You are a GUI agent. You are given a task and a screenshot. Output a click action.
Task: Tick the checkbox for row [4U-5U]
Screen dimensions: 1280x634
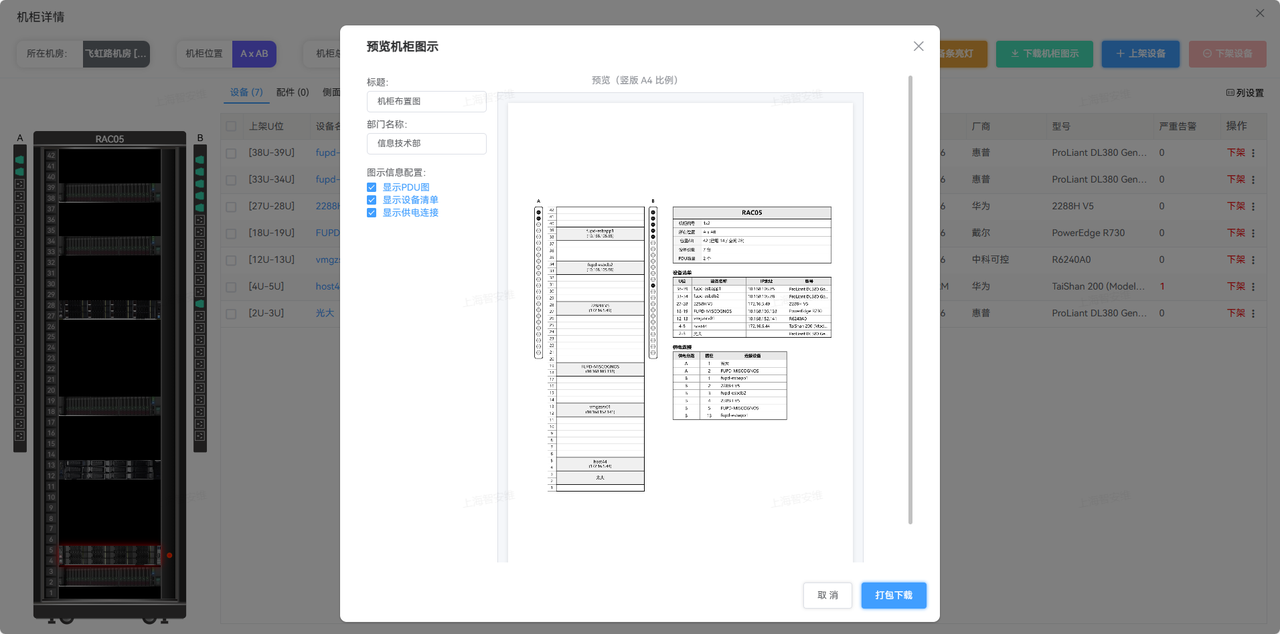[231, 287]
